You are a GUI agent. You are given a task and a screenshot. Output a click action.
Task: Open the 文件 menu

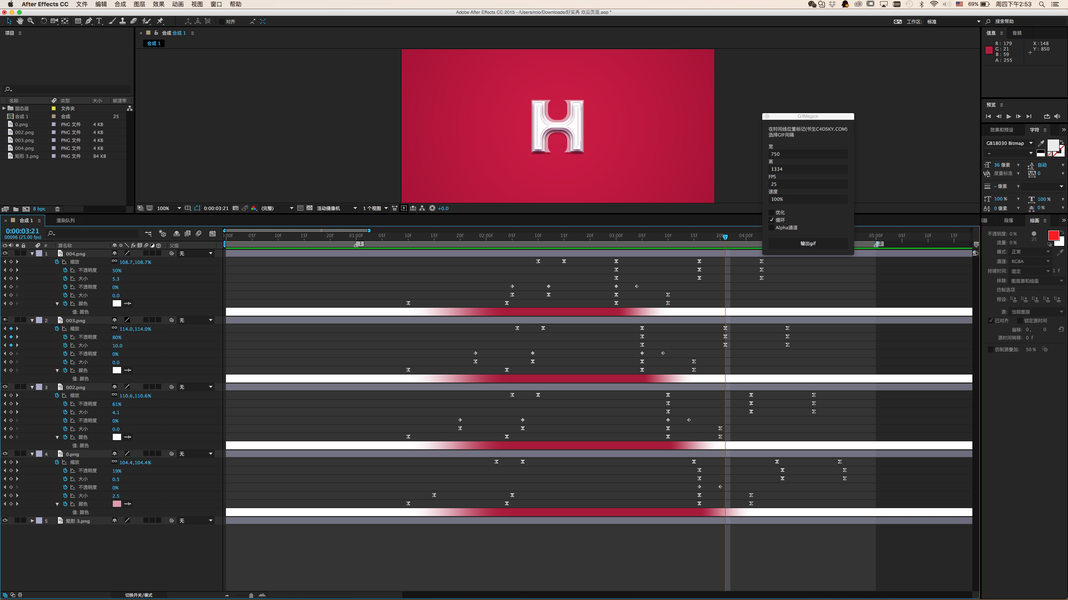coord(82,4)
